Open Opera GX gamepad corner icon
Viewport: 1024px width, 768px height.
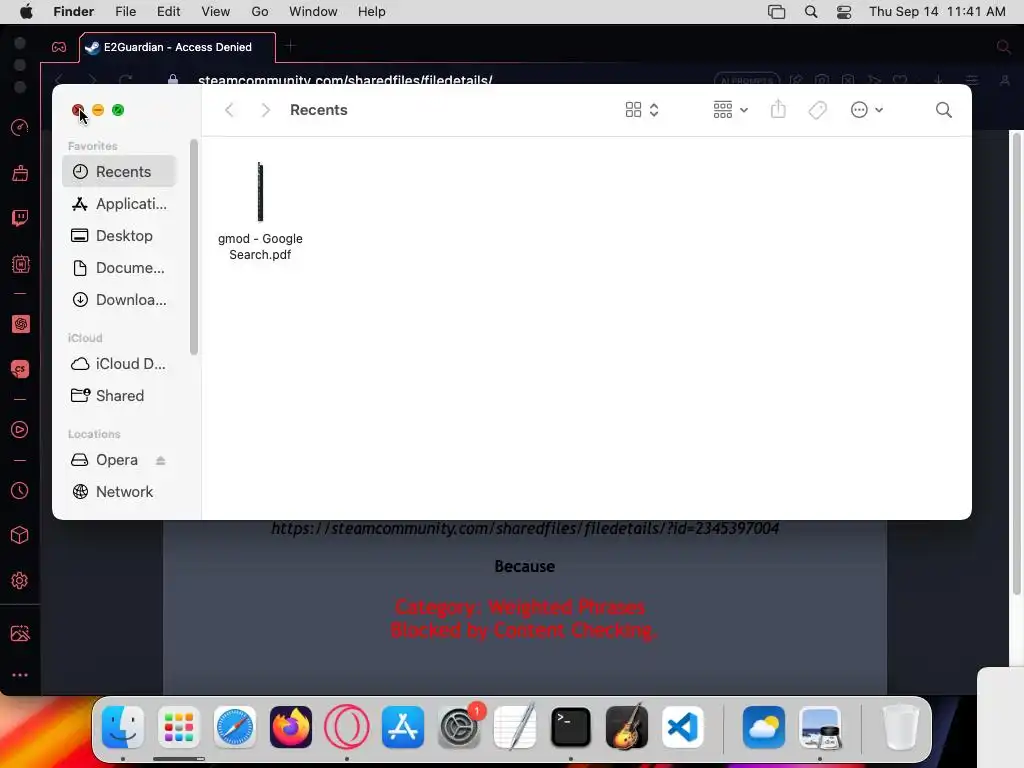(59, 47)
